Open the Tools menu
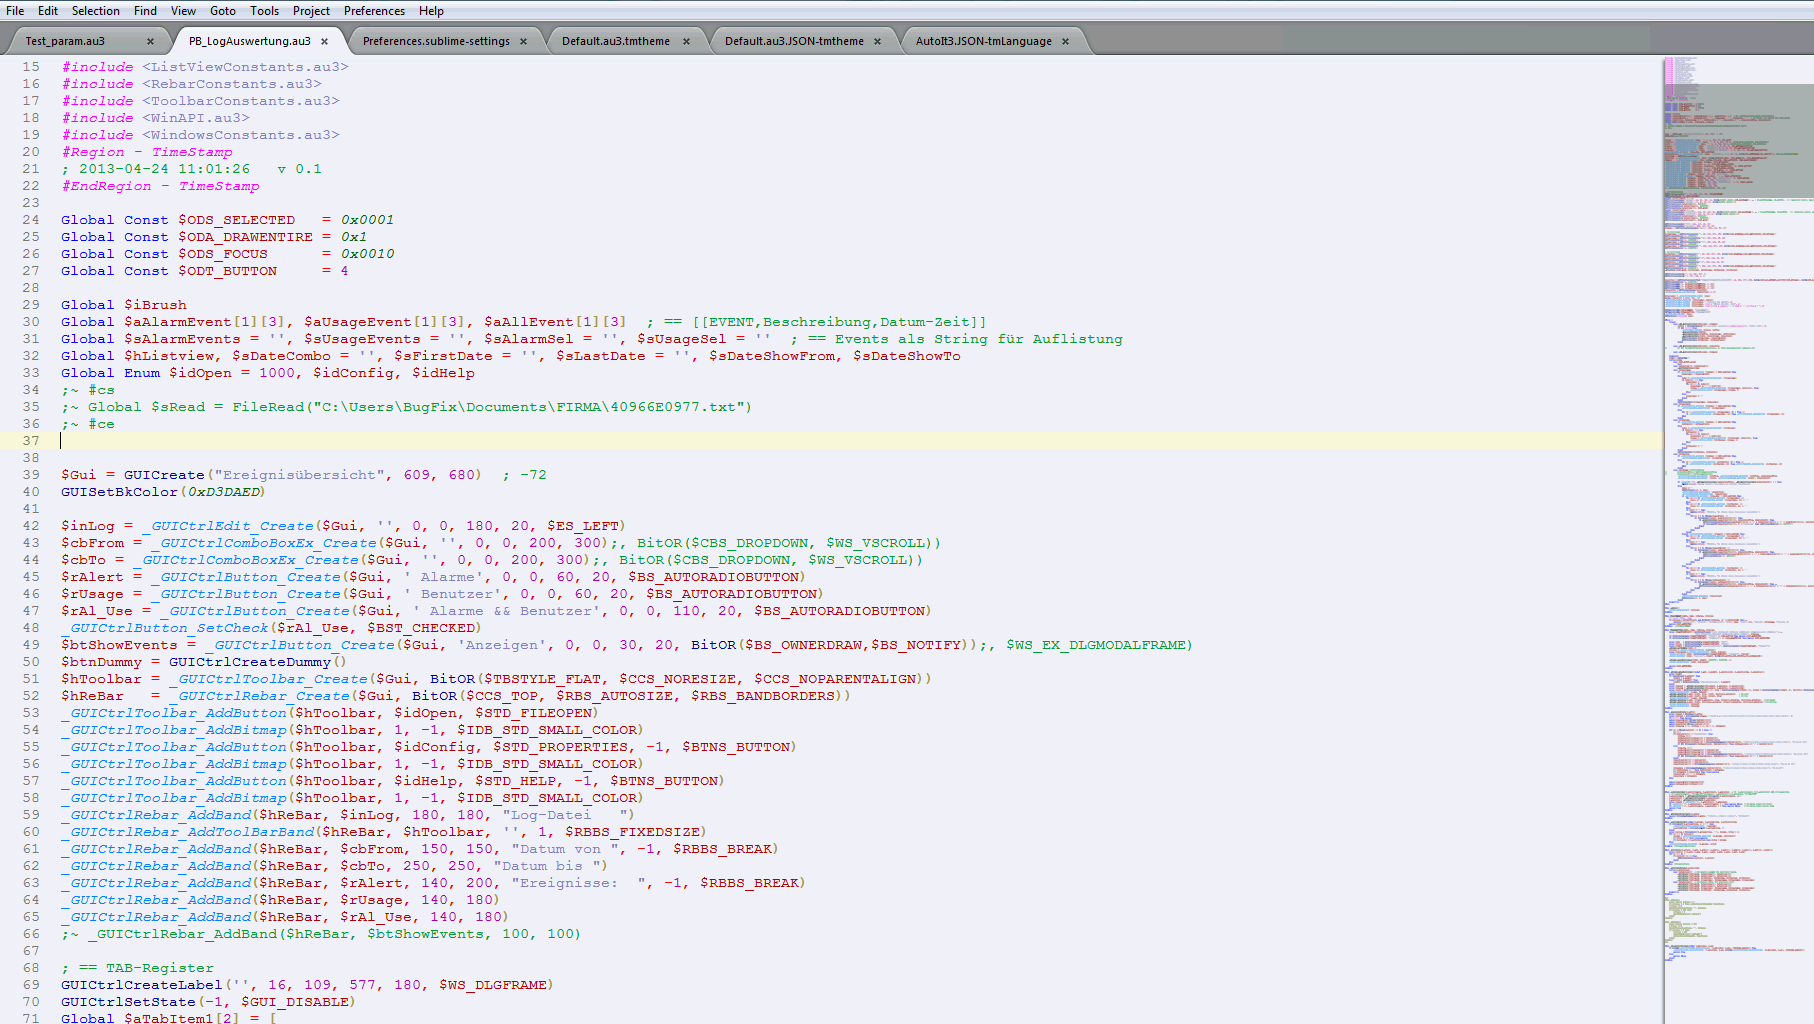1814x1024 pixels. 264,11
